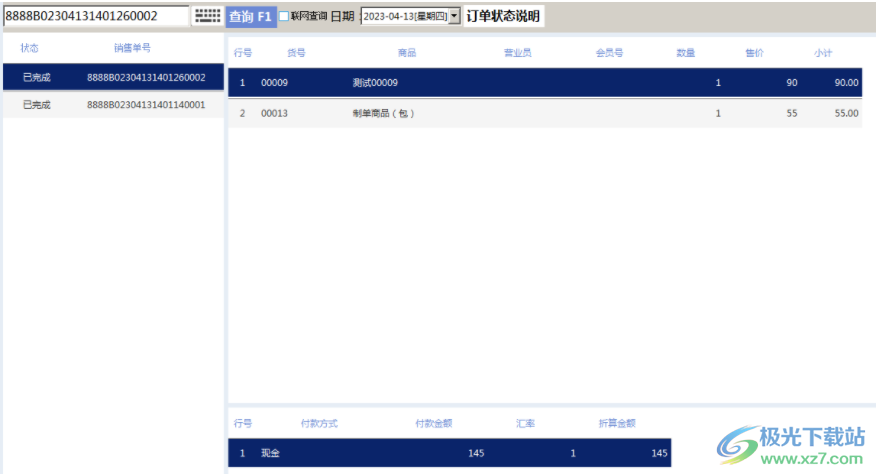Click the 汇率 column header
Screen dimensions: 876x475
525,424
